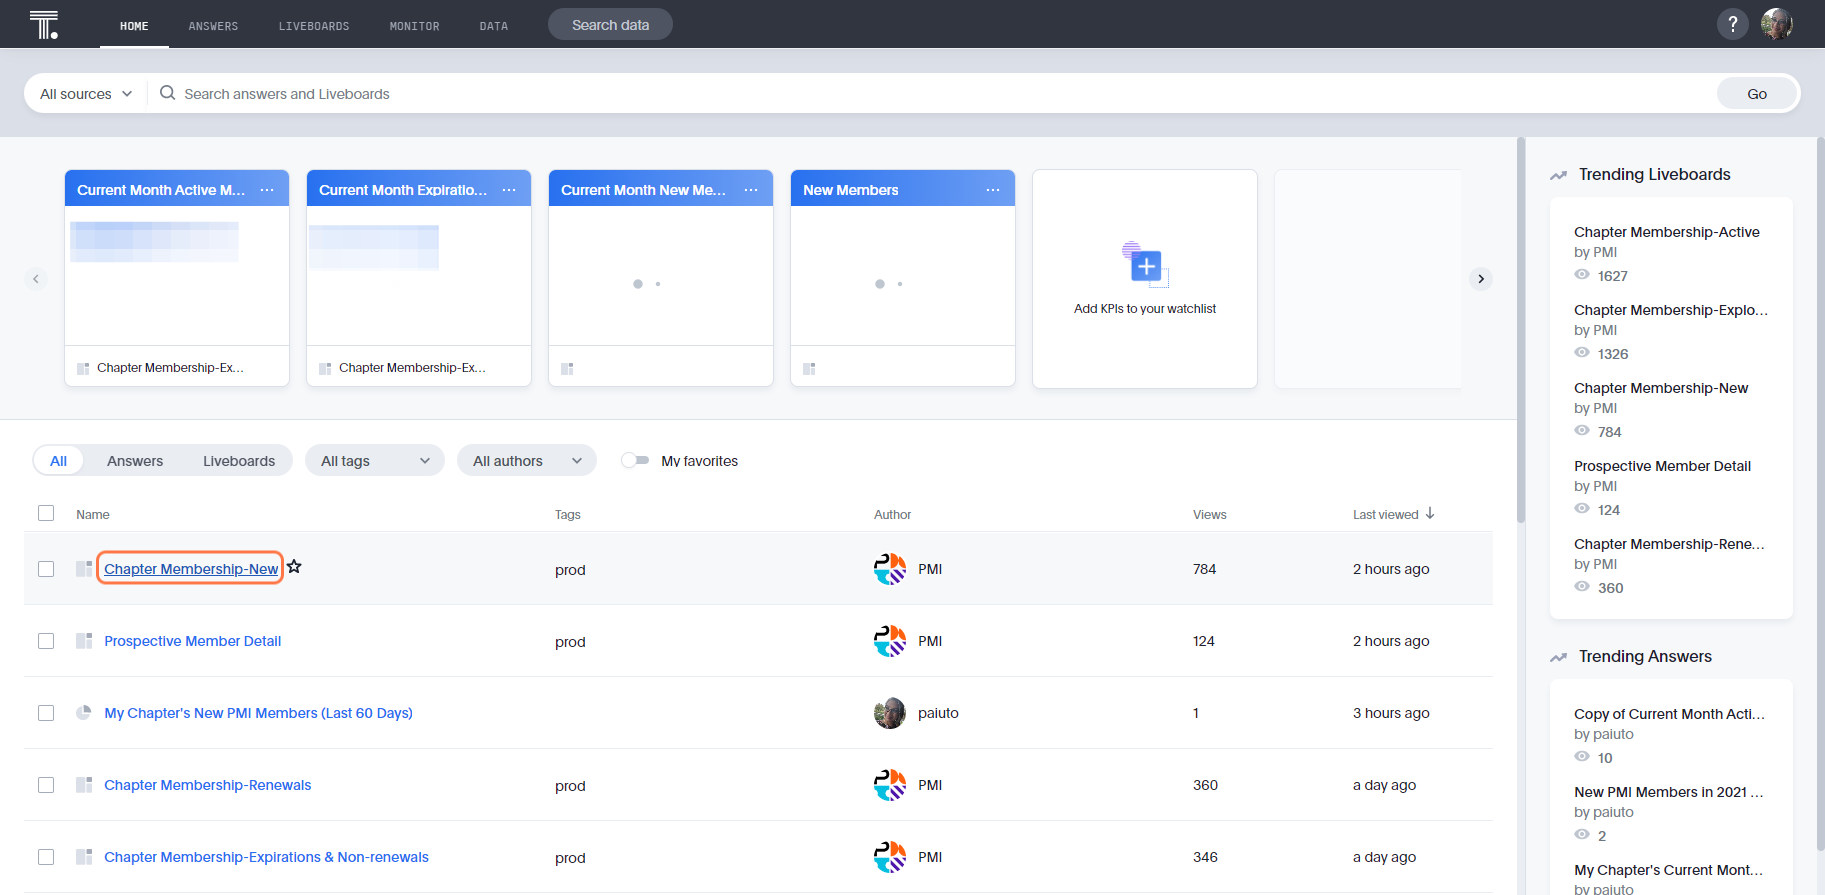Check the Chapter Membership-New row checkbox
The height and width of the screenshot is (895, 1825).
coord(46,569)
